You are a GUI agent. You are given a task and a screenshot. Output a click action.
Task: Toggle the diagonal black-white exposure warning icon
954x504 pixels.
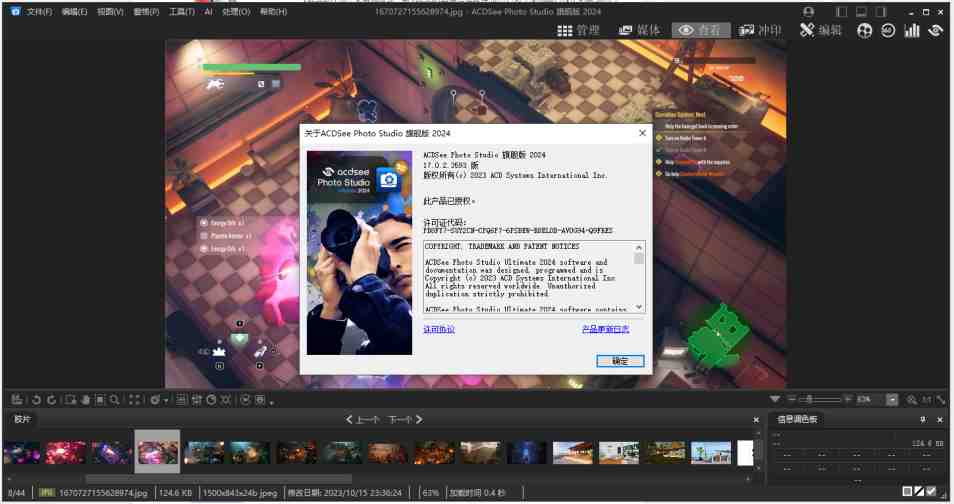[919, 491]
